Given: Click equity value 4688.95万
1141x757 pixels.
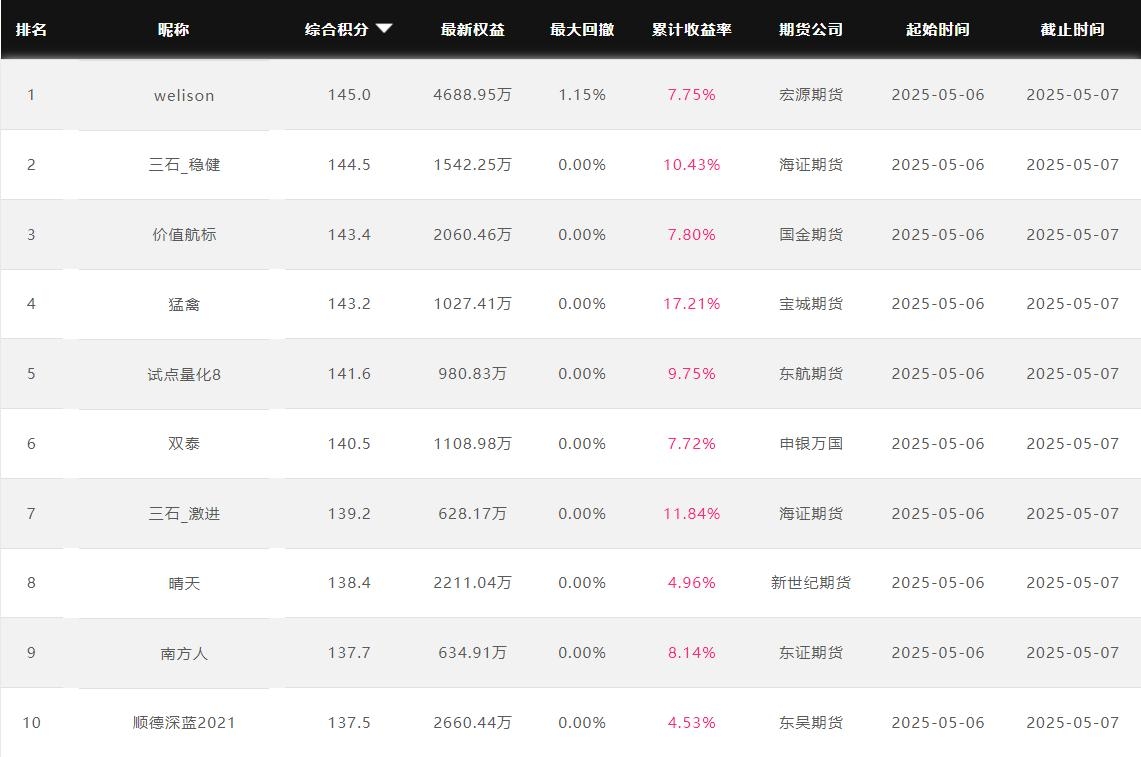Looking at the screenshot, I should tap(472, 95).
